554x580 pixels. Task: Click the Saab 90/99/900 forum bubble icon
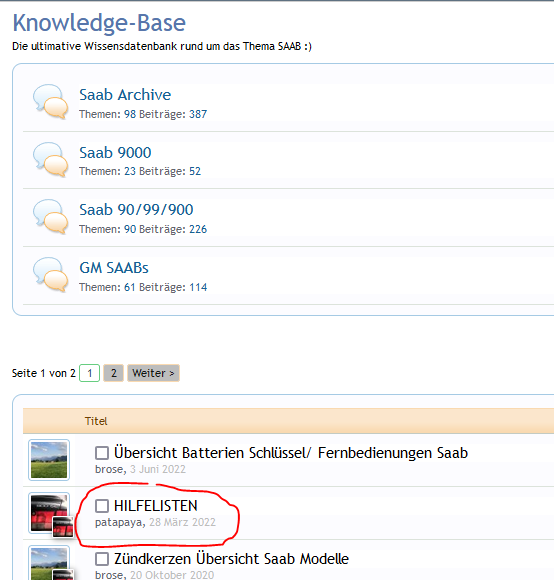(51, 217)
